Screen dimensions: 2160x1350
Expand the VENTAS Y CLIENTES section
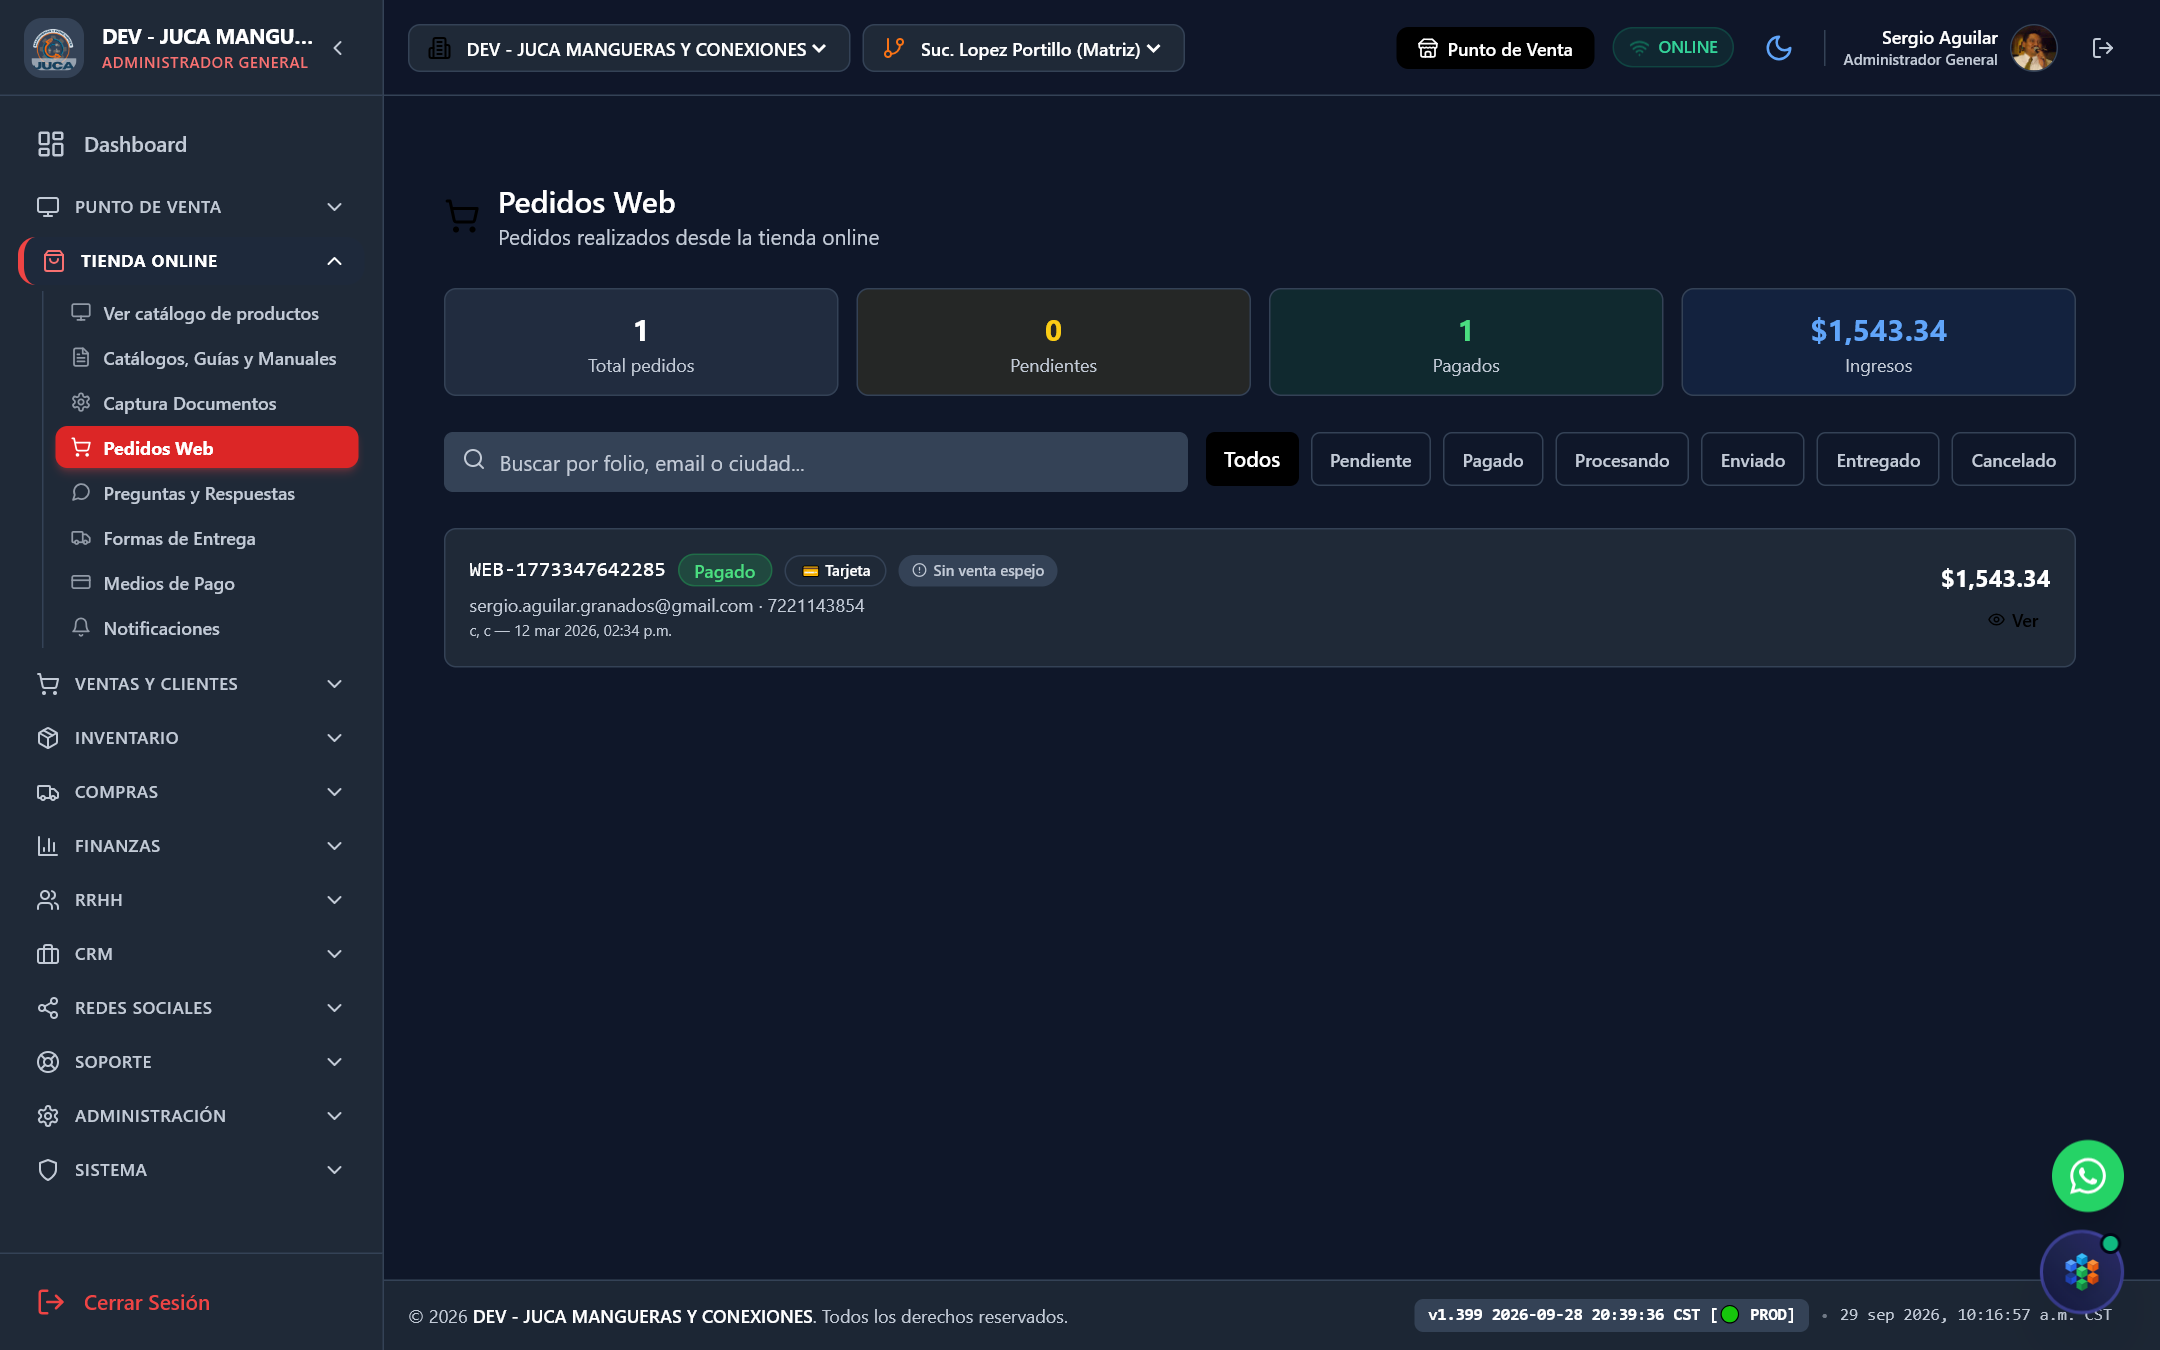(x=191, y=684)
